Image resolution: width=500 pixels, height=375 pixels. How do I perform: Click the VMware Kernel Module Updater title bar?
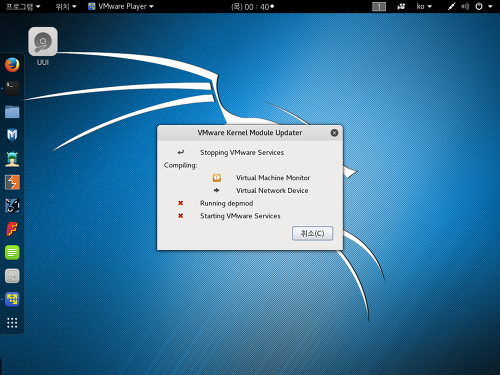(x=250, y=133)
